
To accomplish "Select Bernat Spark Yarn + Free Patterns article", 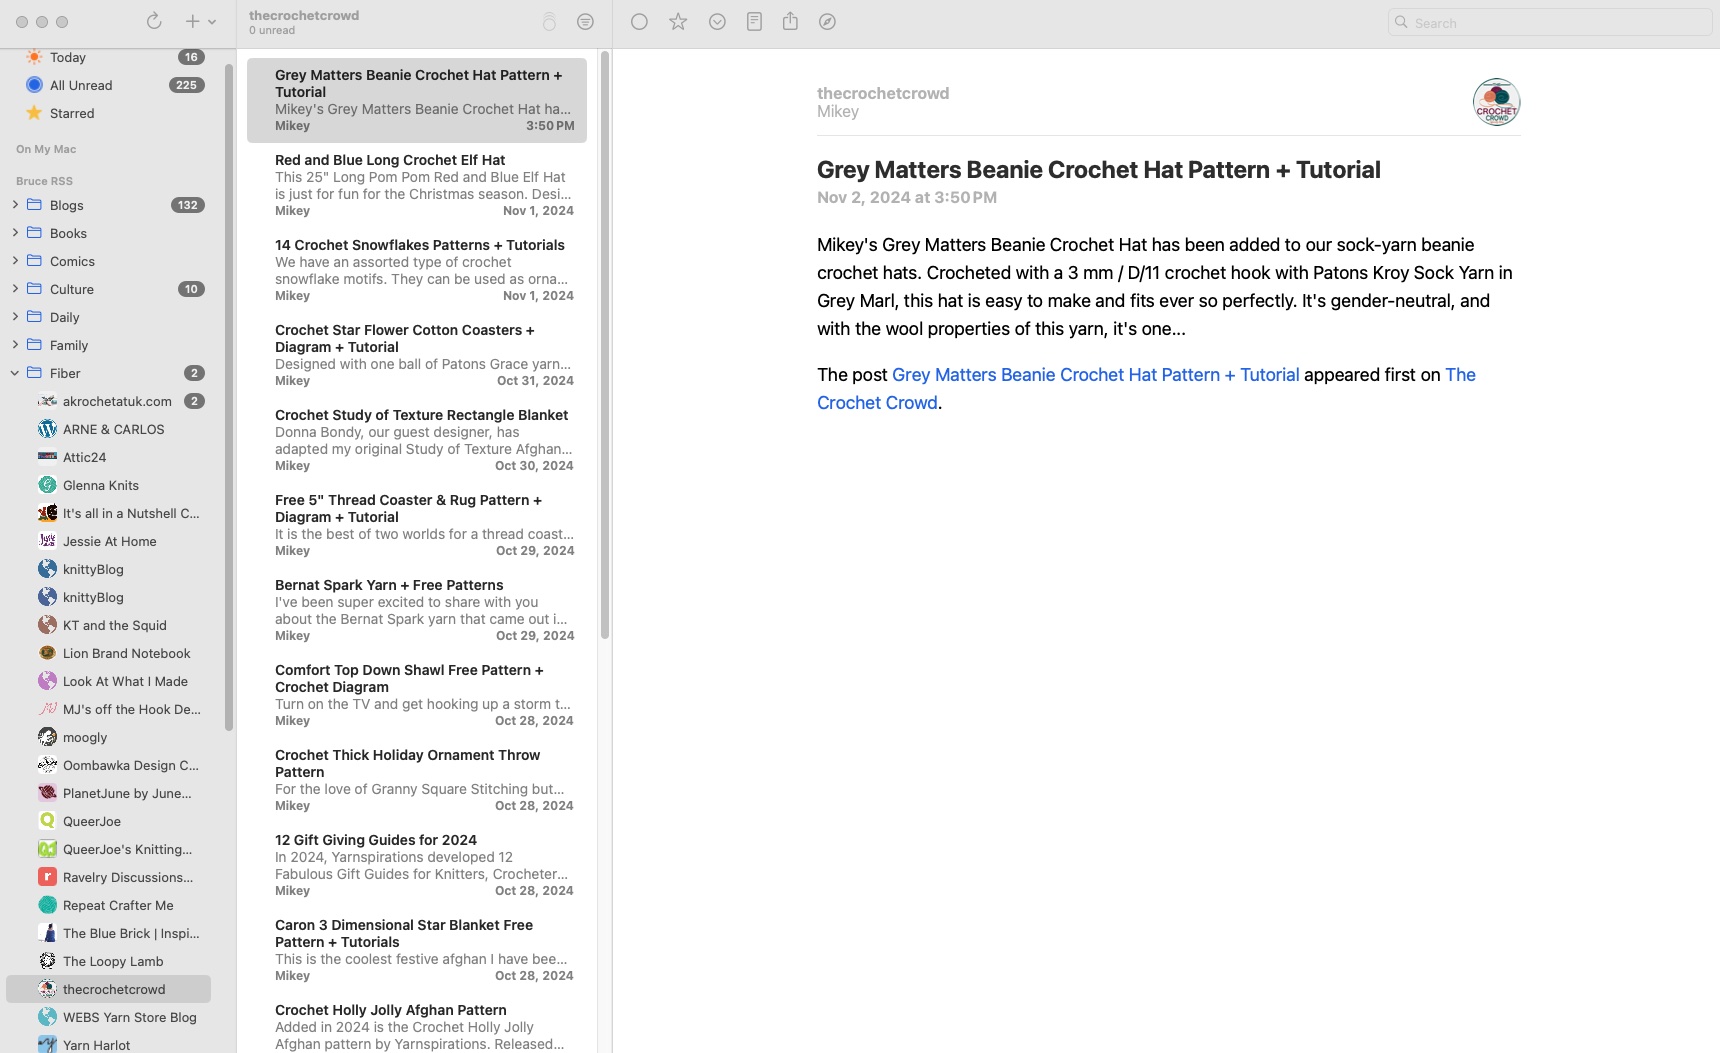I will click(x=417, y=610).
